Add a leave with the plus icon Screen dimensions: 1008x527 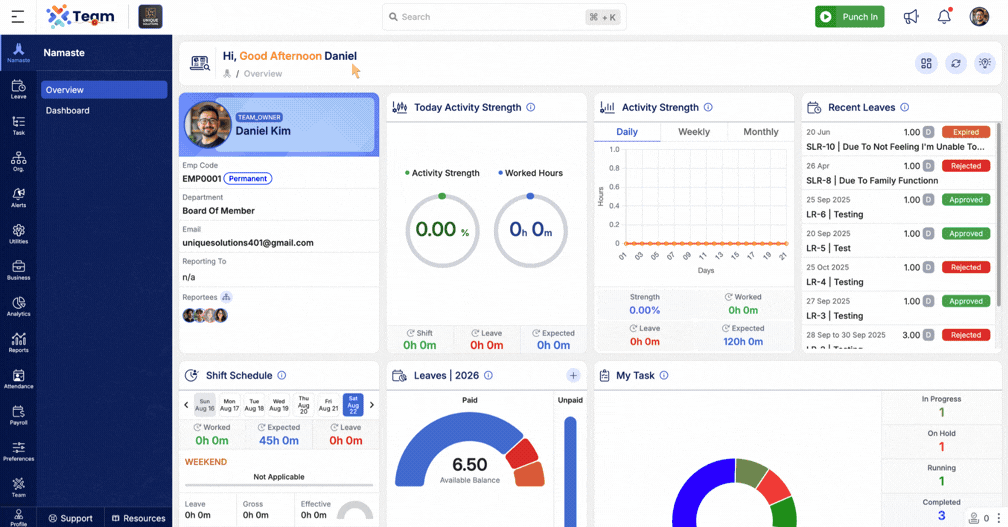click(573, 375)
